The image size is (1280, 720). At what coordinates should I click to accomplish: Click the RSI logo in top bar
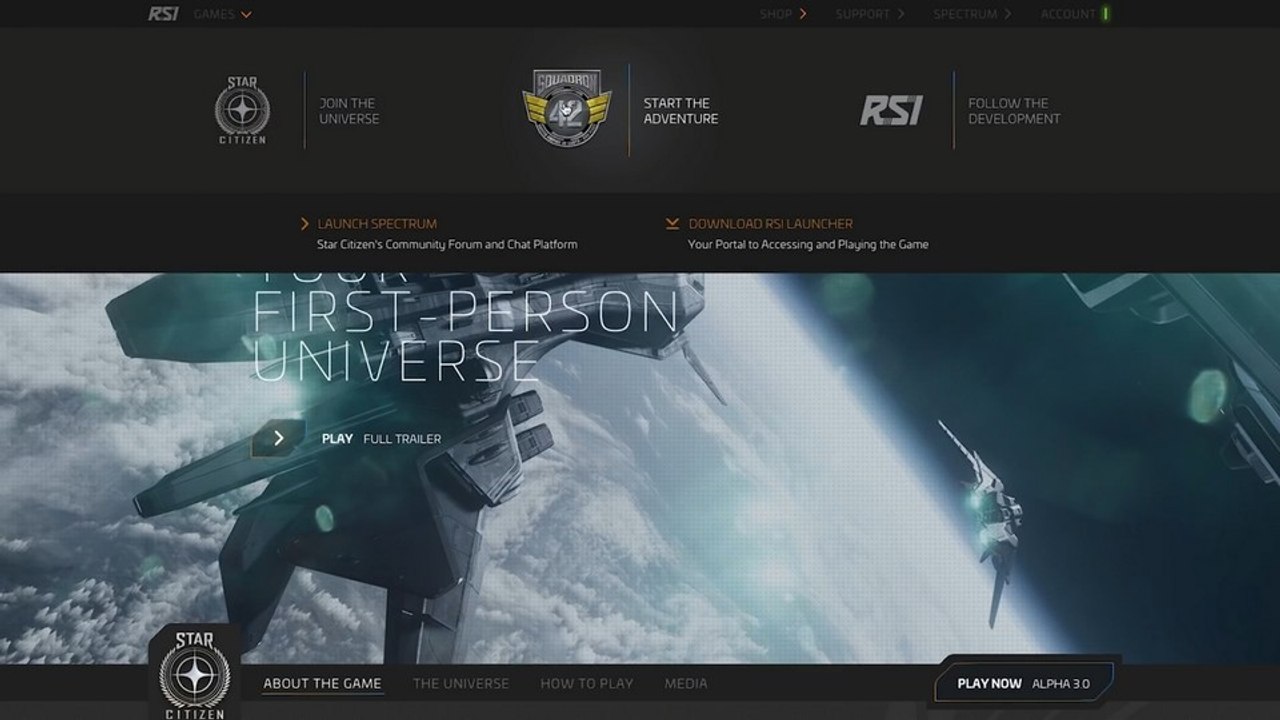[163, 14]
